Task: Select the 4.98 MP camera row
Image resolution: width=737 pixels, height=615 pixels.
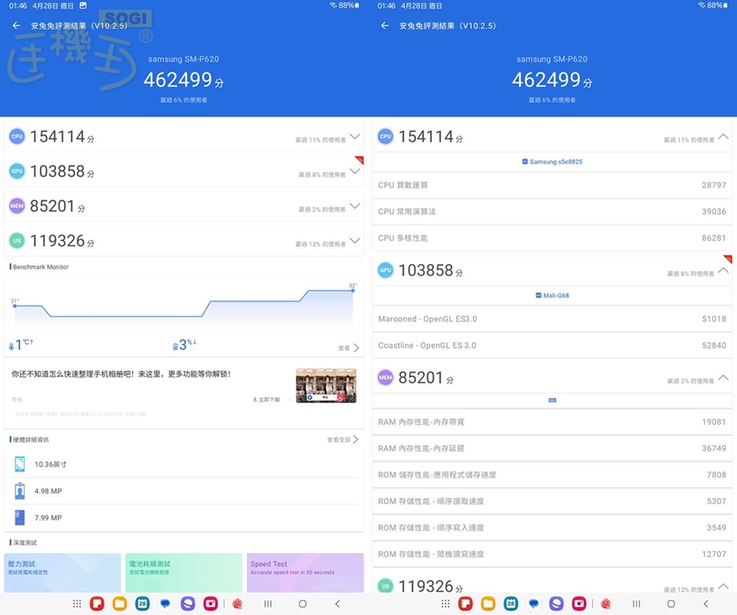Action: coord(184,491)
